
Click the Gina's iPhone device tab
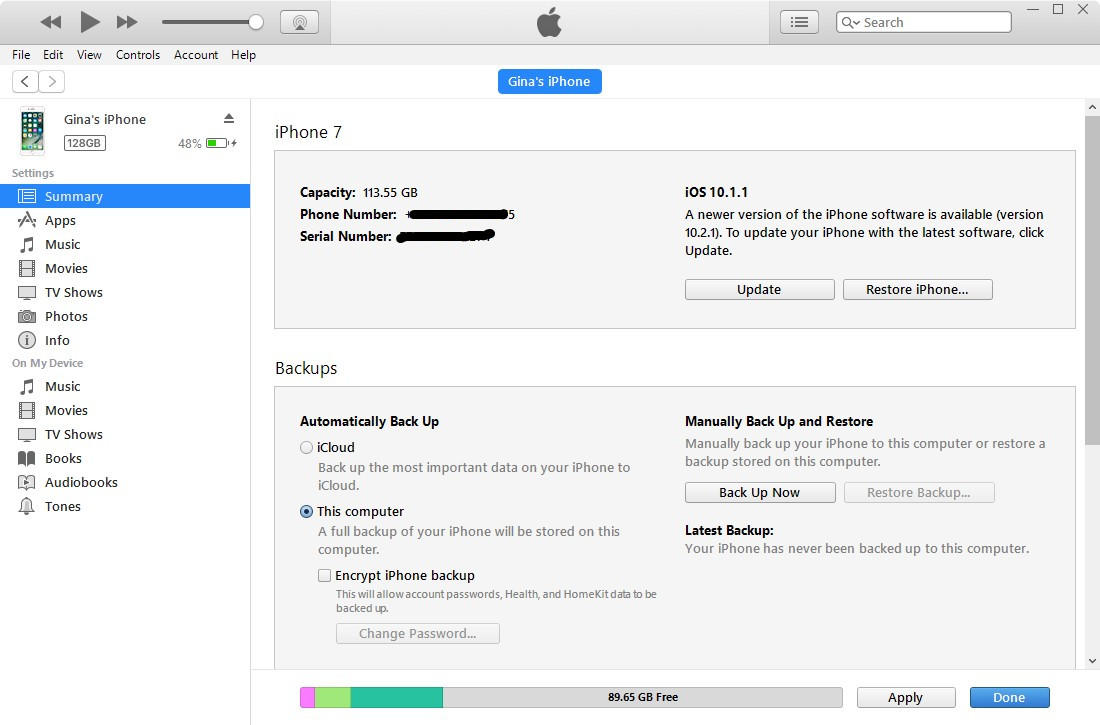click(549, 81)
